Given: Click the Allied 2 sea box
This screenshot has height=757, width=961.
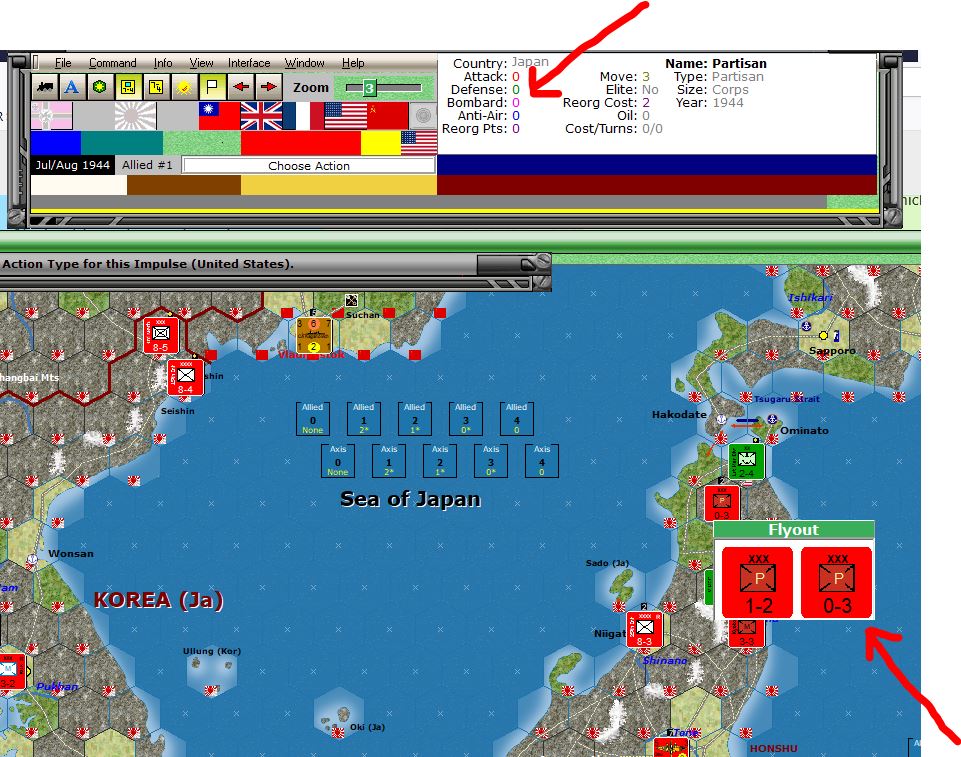Looking at the screenshot, I should [414, 419].
